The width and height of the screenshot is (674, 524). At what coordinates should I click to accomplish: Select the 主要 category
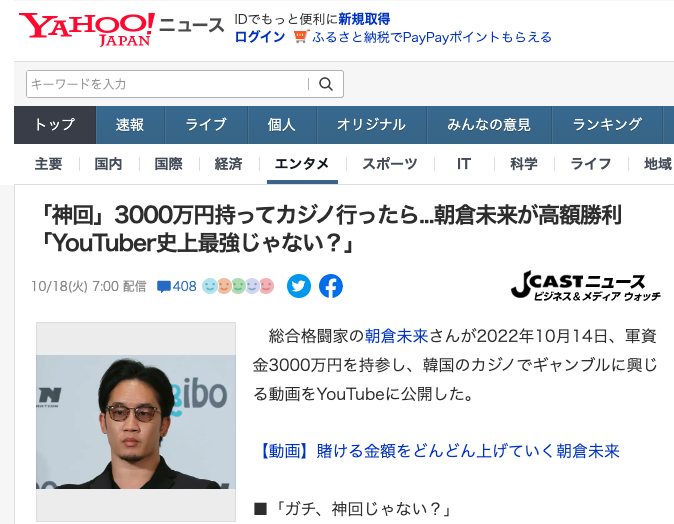(x=49, y=164)
